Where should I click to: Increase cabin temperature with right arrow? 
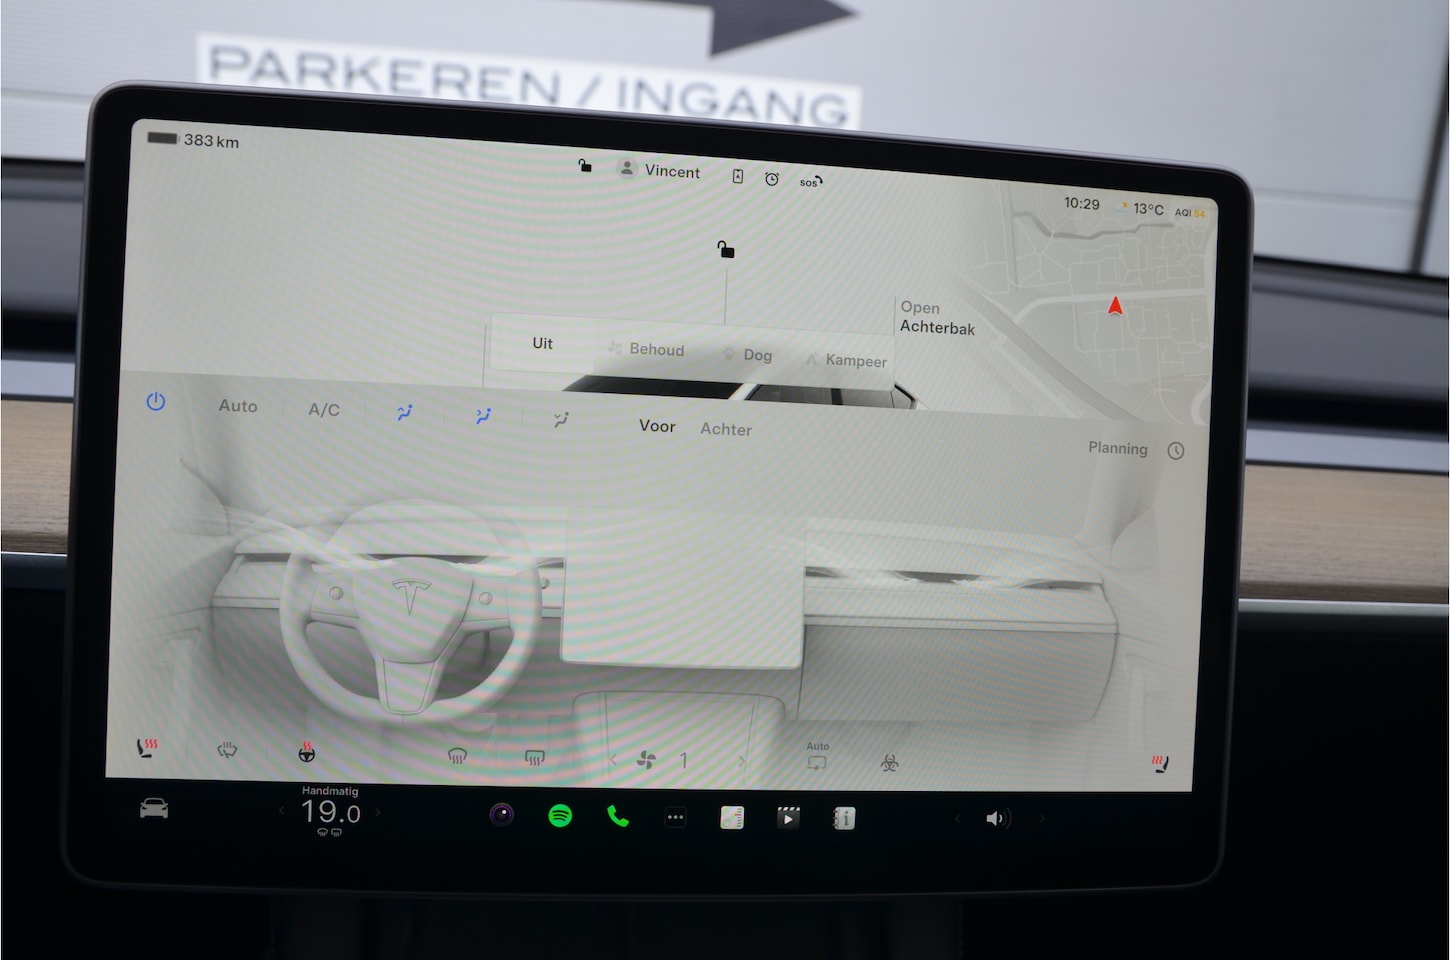(x=378, y=813)
